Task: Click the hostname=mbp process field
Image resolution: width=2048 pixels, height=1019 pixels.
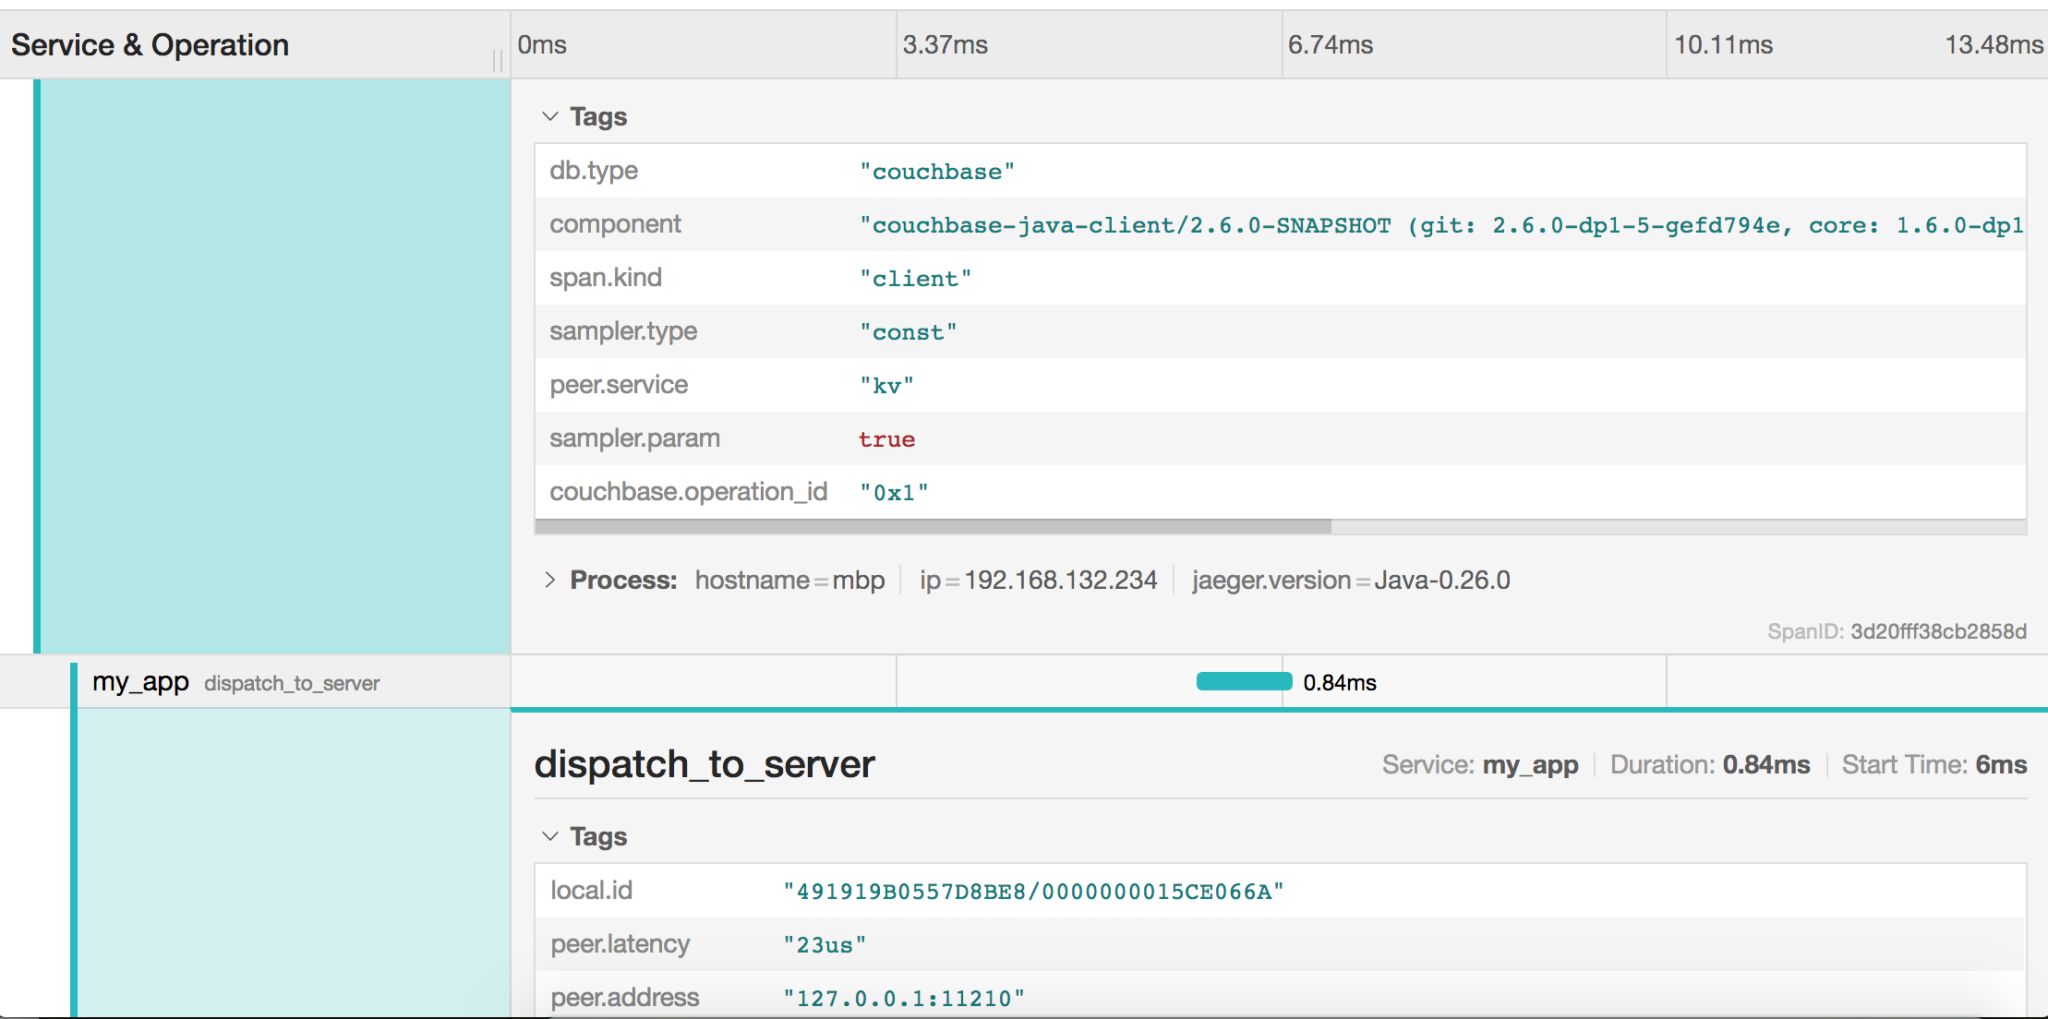Action: pos(789,579)
